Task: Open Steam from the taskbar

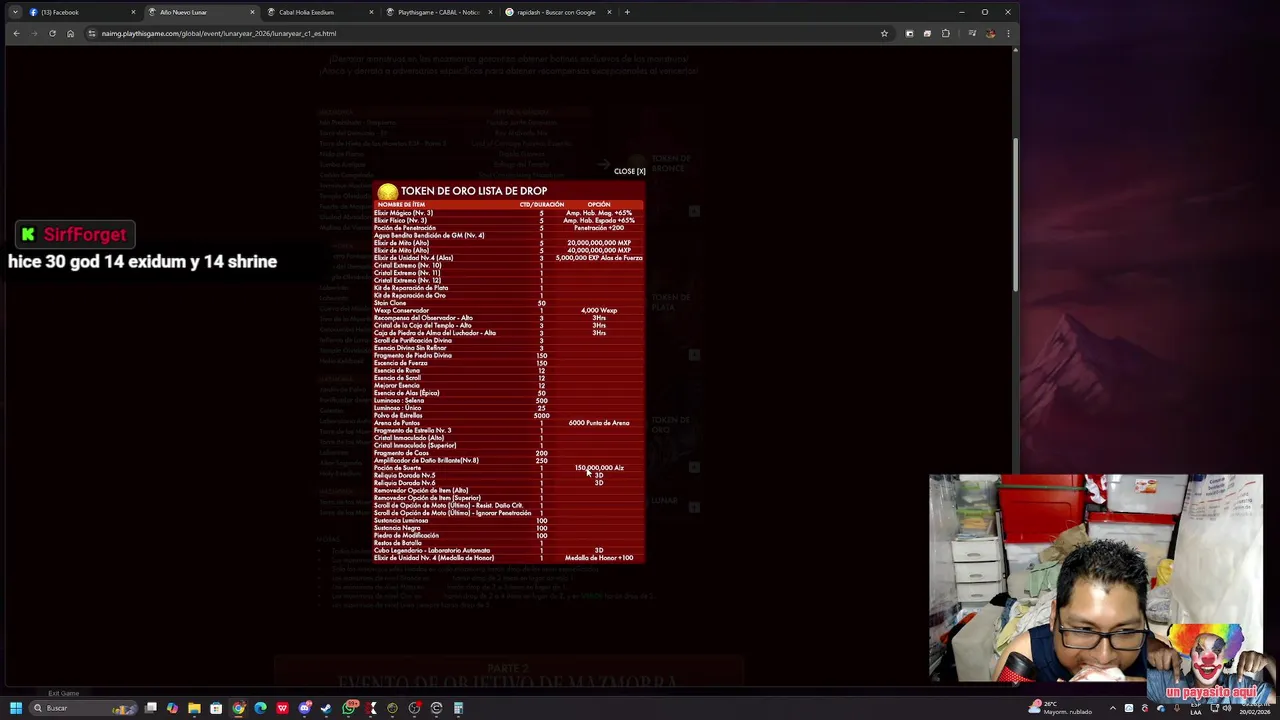Action: (326, 708)
